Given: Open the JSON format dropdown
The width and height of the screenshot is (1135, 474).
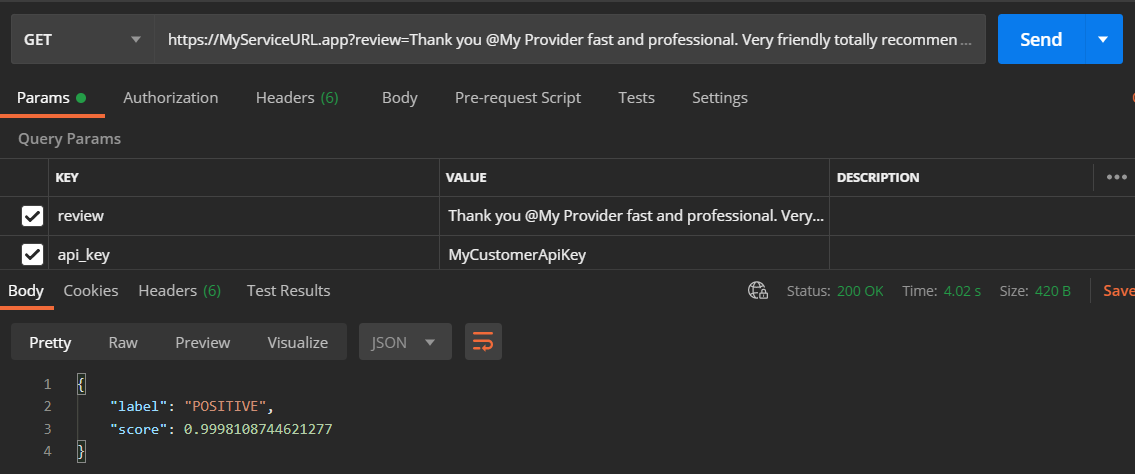Looking at the screenshot, I should [405, 342].
